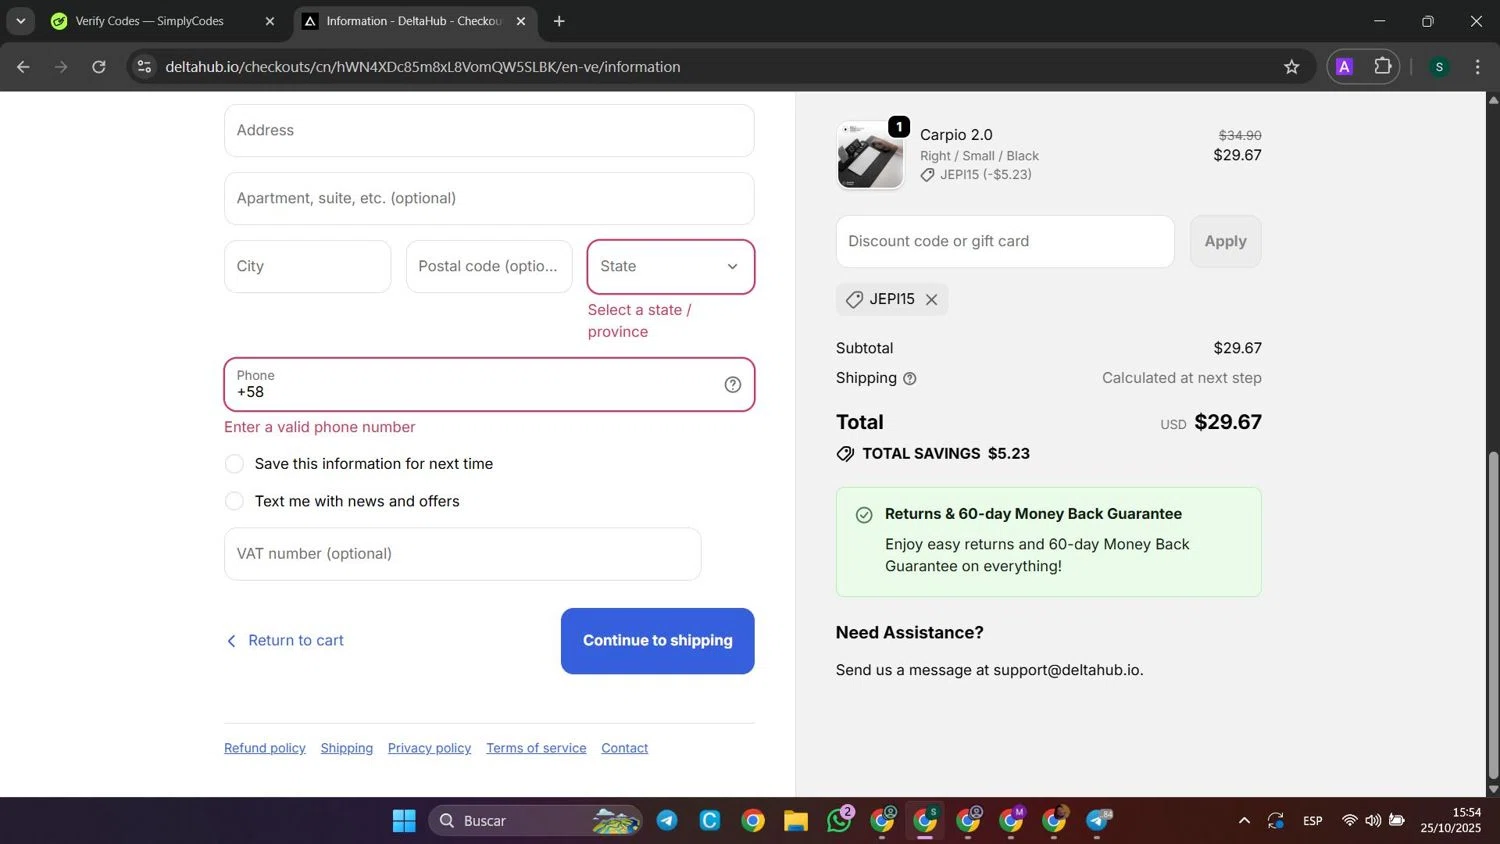Open the State dropdown

[670, 267]
